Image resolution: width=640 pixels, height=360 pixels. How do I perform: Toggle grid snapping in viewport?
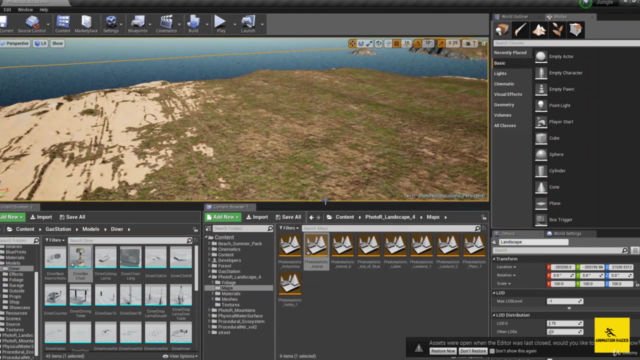coord(396,43)
